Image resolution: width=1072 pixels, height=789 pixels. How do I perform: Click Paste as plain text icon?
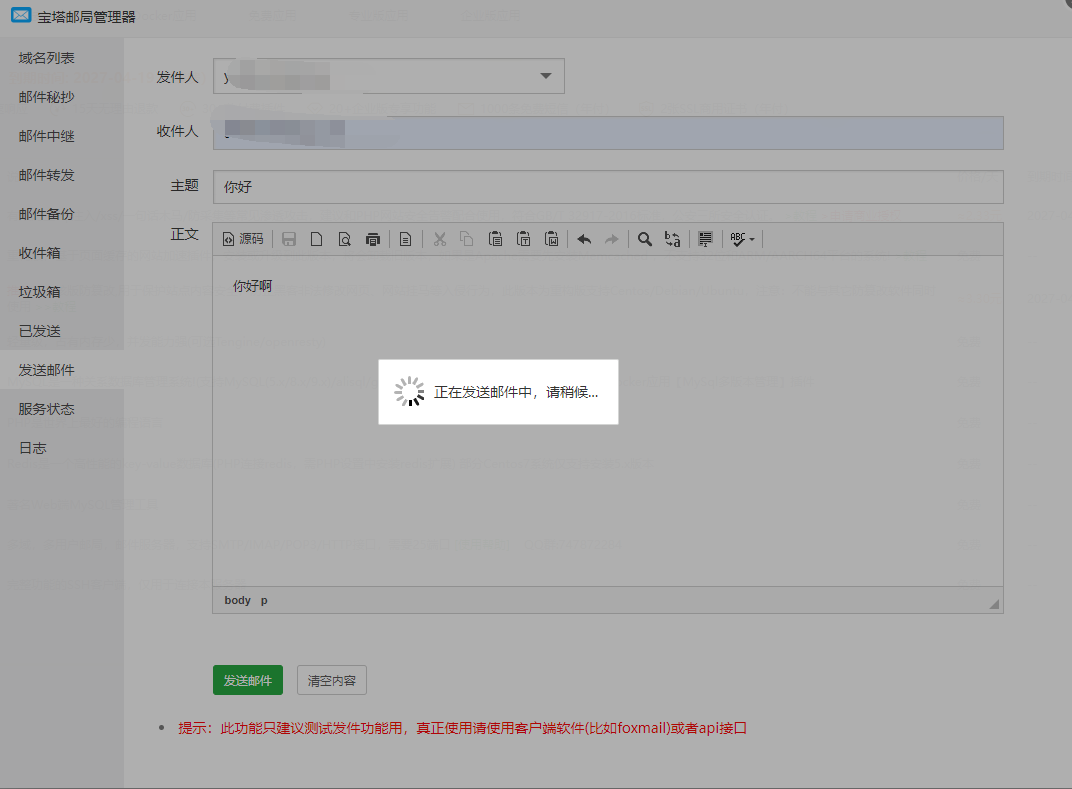(x=524, y=239)
